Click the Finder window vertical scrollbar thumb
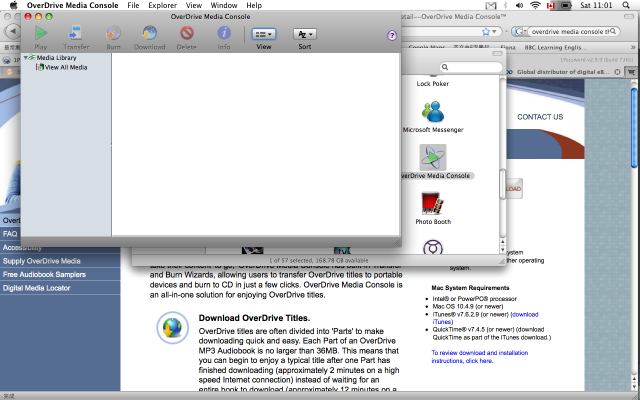The height and width of the screenshot is (400, 640). 502,184
